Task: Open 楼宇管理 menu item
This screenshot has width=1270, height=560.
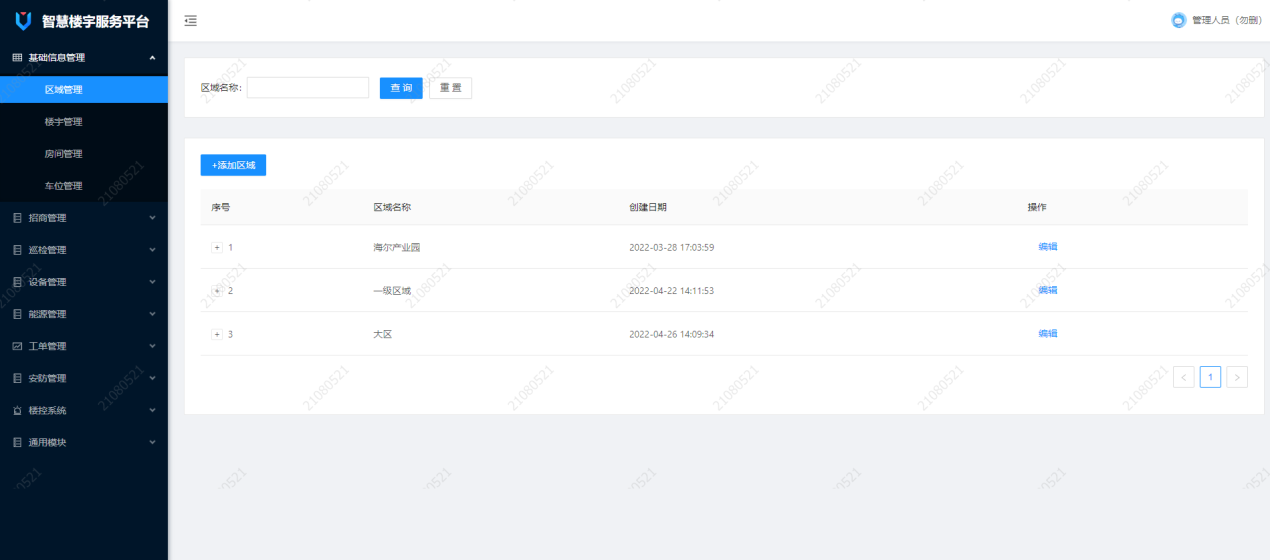Action: tap(63, 122)
